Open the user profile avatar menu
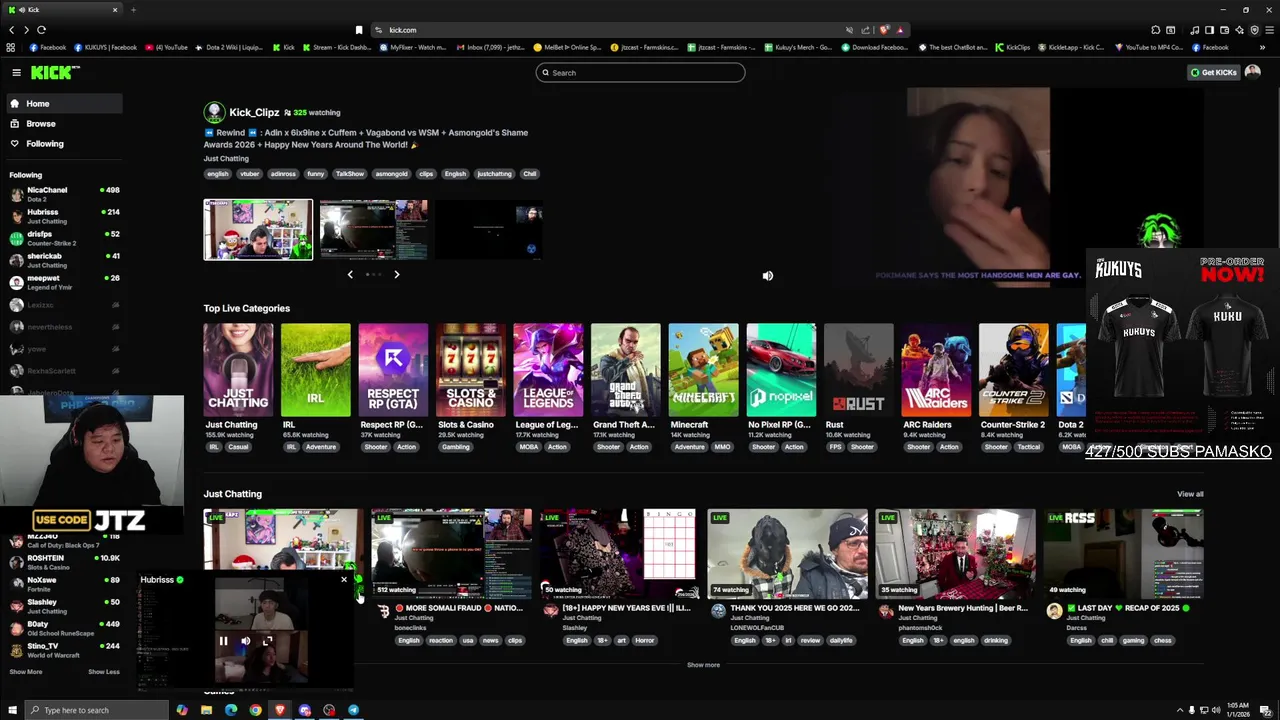Image resolution: width=1280 pixels, height=720 pixels. tap(1252, 72)
